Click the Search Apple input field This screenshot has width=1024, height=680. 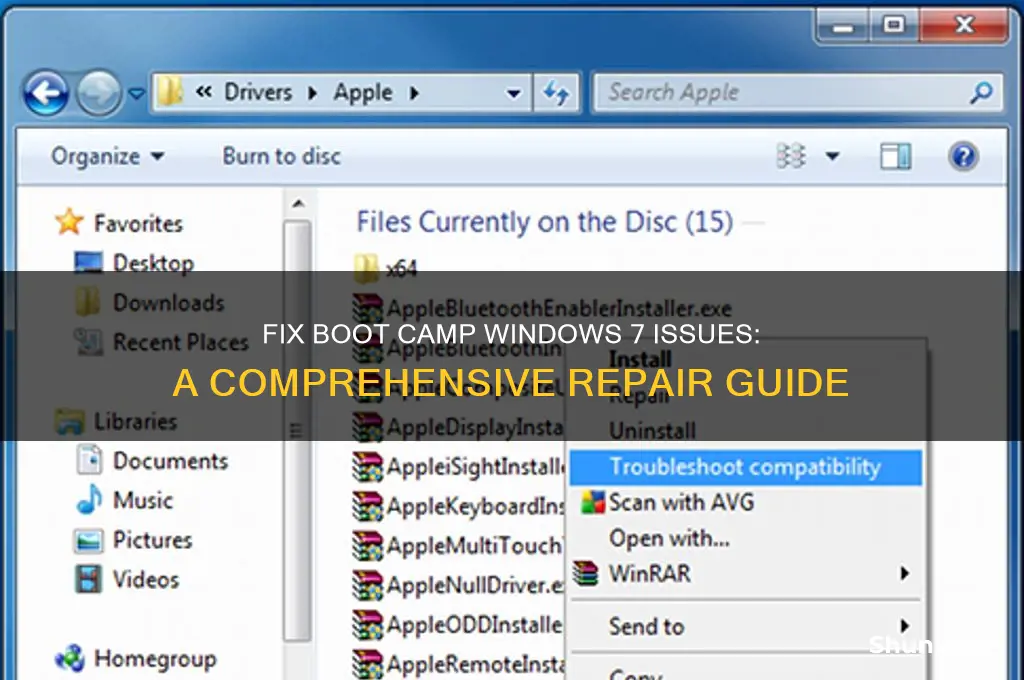tap(797, 93)
